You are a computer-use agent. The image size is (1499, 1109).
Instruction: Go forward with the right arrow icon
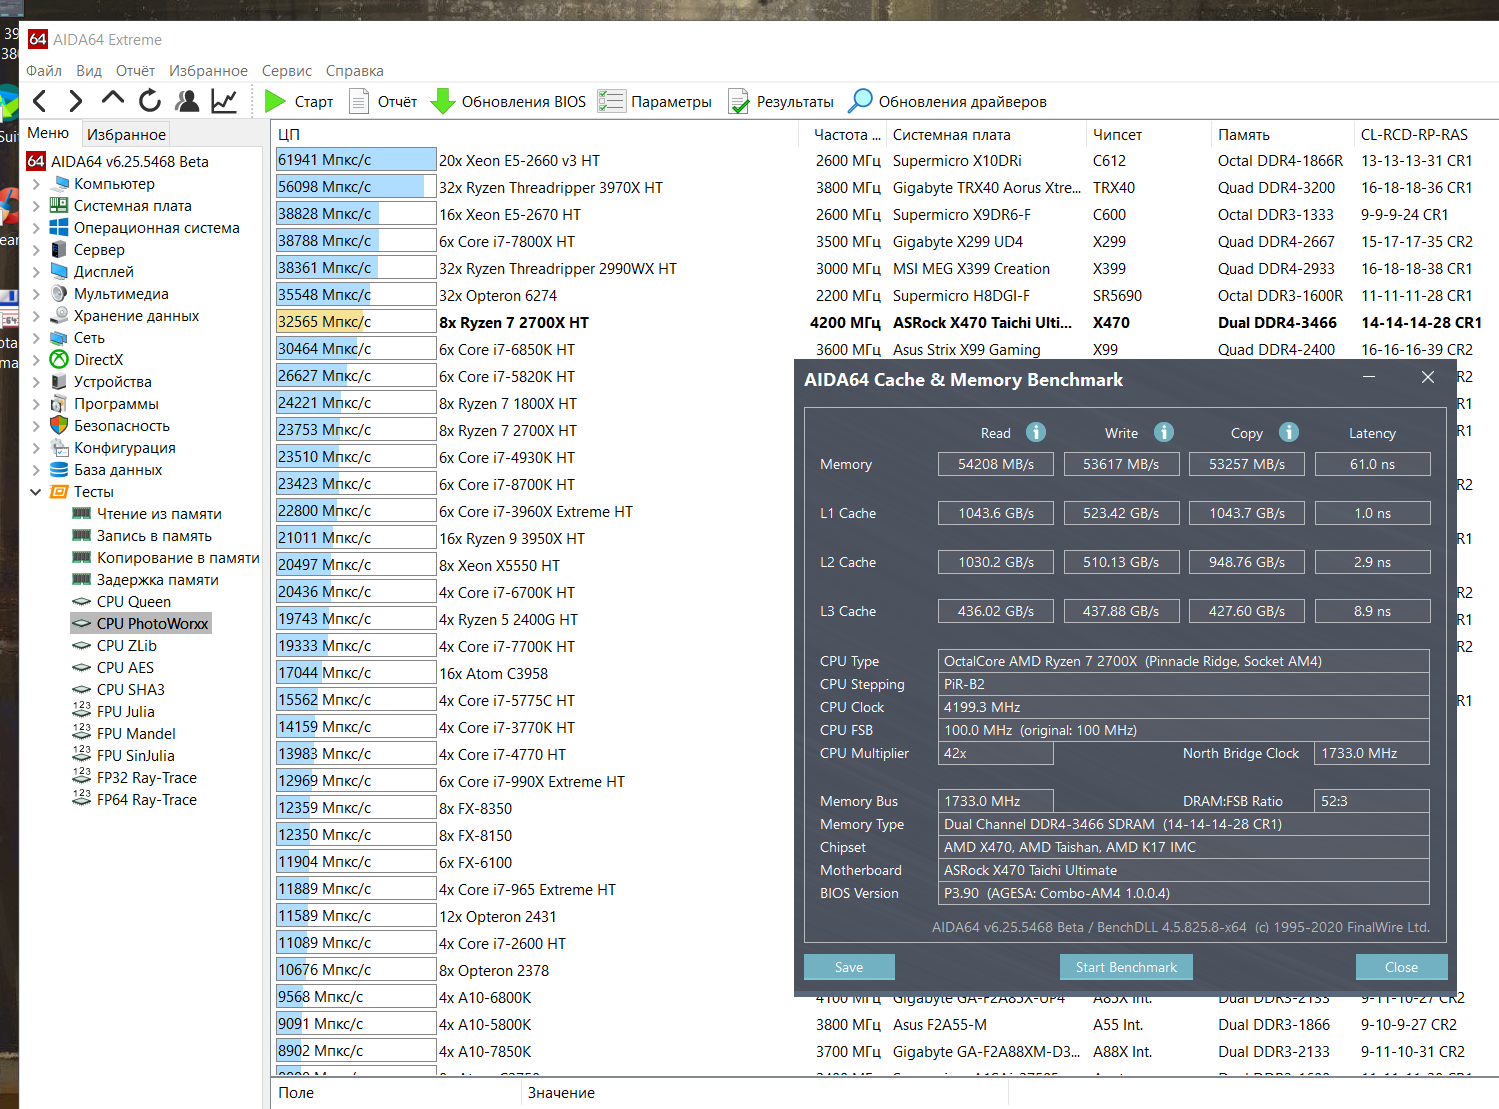coord(76,101)
